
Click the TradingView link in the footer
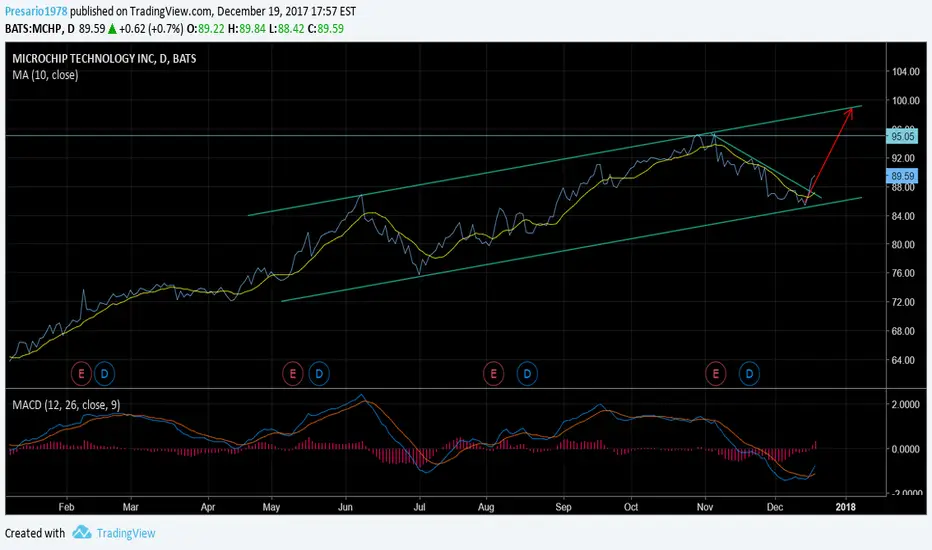click(x=126, y=533)
